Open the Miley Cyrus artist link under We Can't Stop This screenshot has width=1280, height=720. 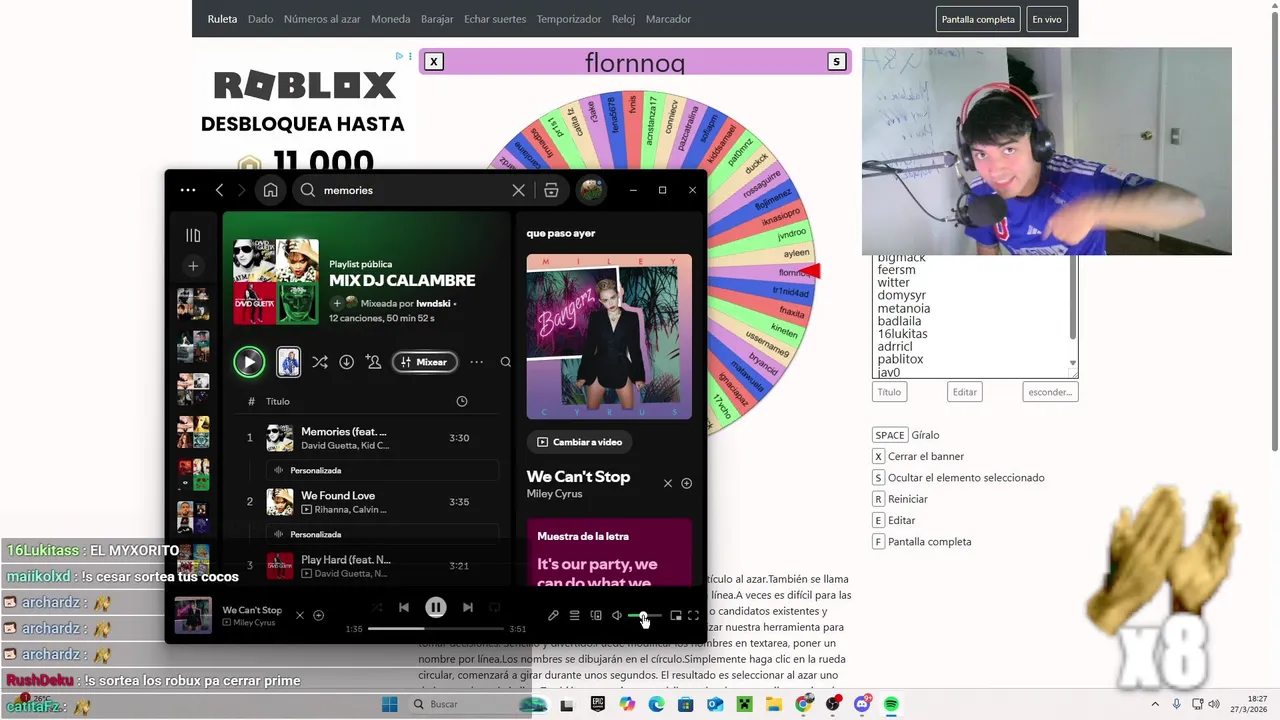555,494
